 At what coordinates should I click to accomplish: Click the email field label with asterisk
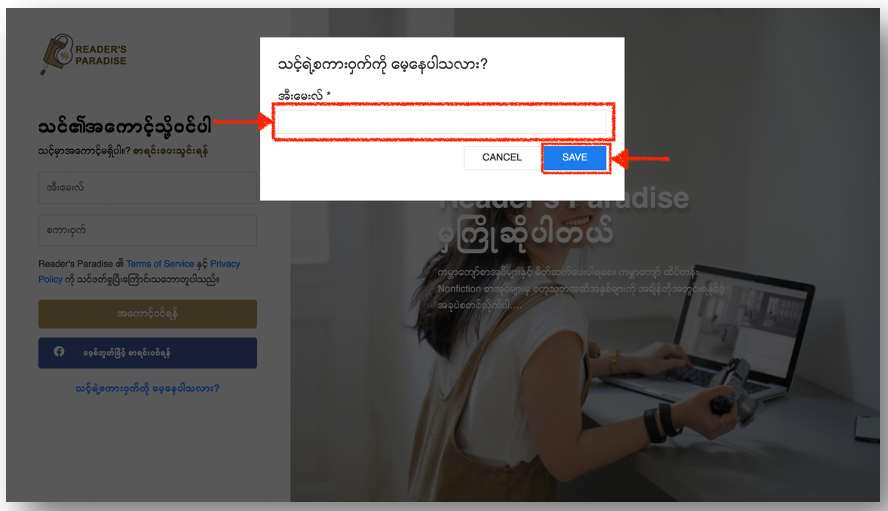304,95
